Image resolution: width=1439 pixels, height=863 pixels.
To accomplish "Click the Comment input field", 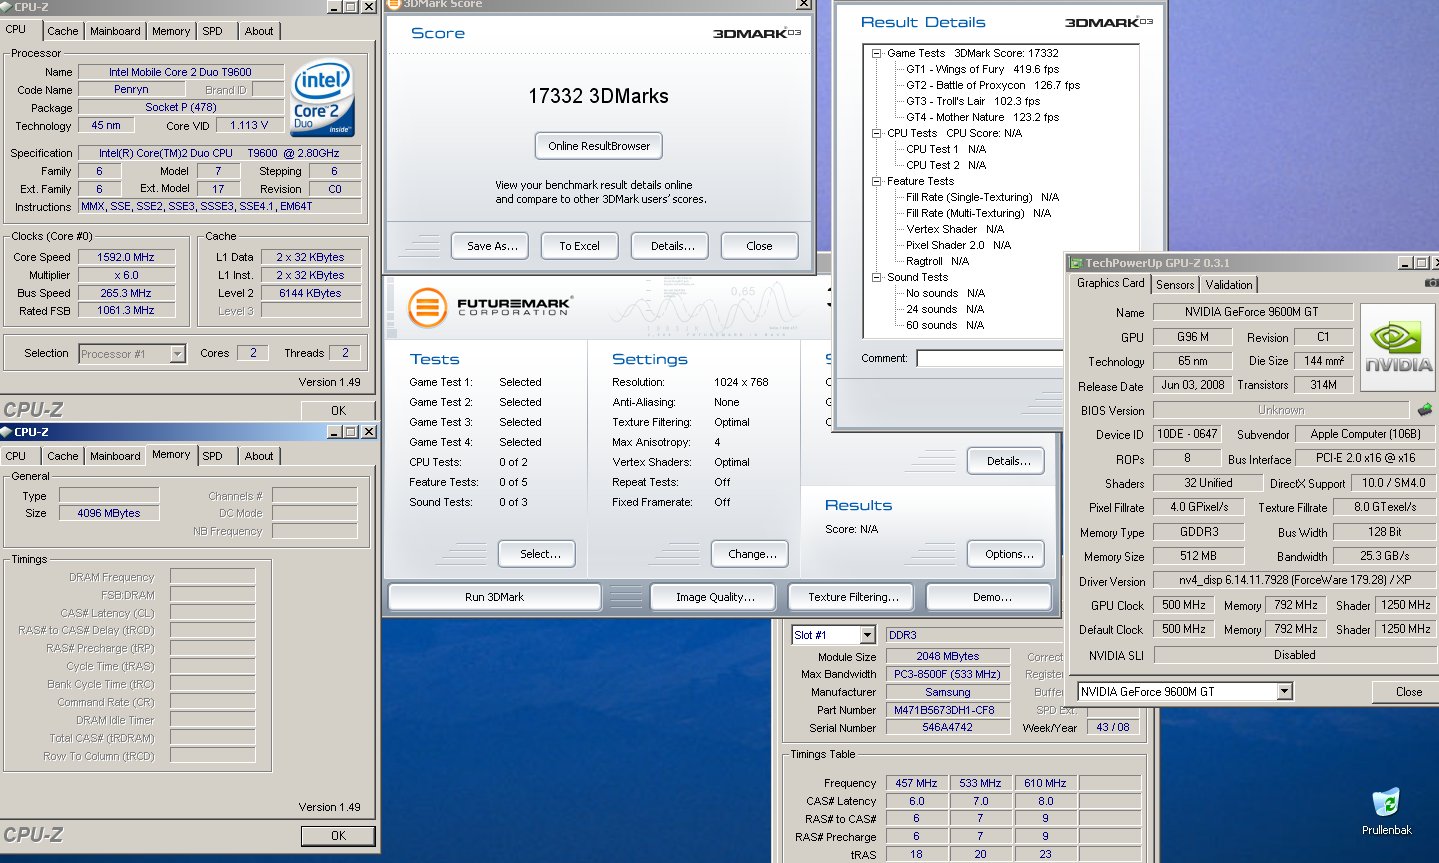I will 989,358.
